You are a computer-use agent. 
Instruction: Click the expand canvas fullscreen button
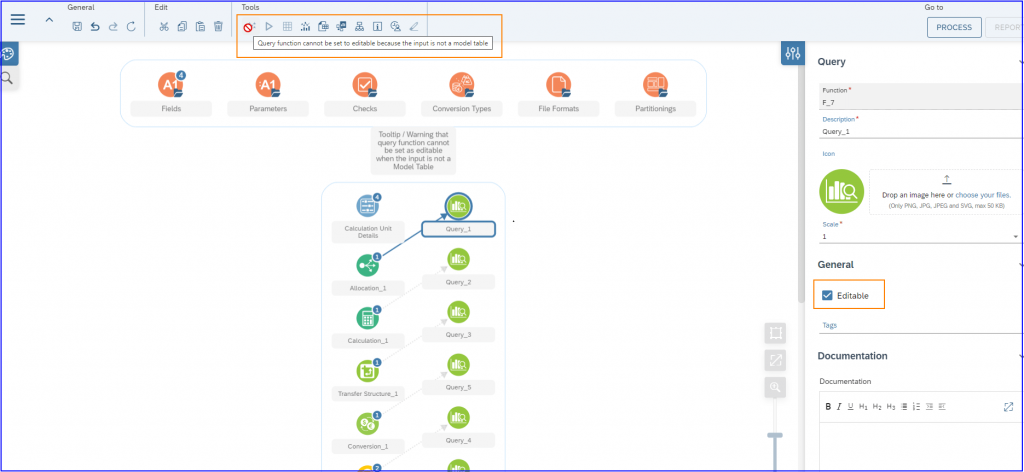[x=775, y=360]
